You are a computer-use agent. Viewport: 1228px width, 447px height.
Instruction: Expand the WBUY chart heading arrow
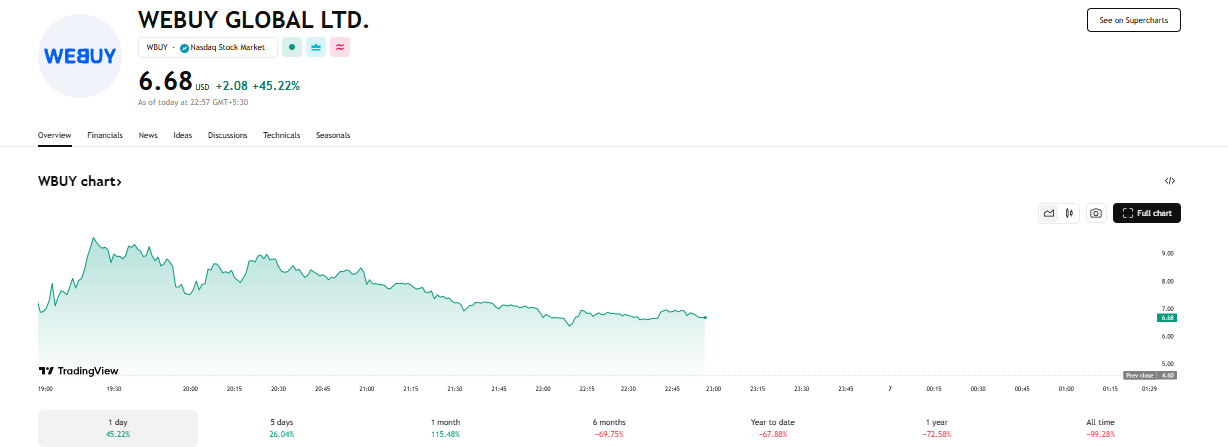(x=118, y=182)
